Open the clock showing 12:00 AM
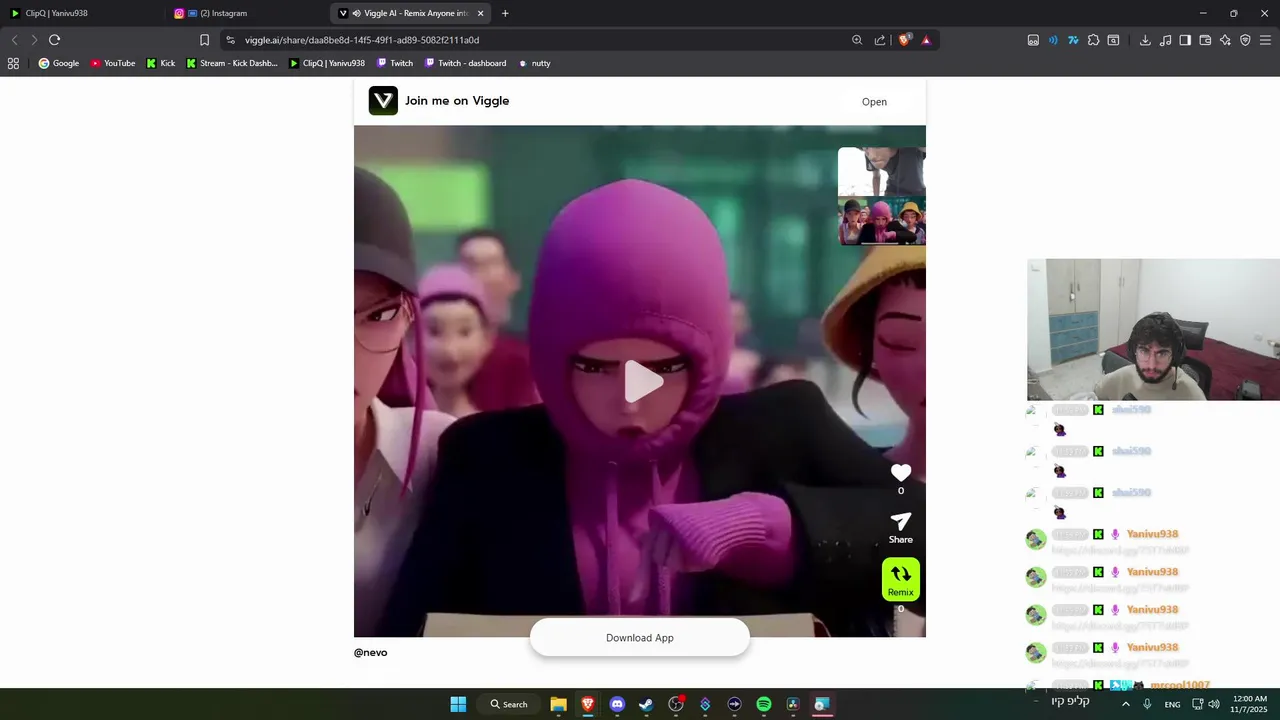Viewport: 1280px width, 720px height. tap(1249, 704)
